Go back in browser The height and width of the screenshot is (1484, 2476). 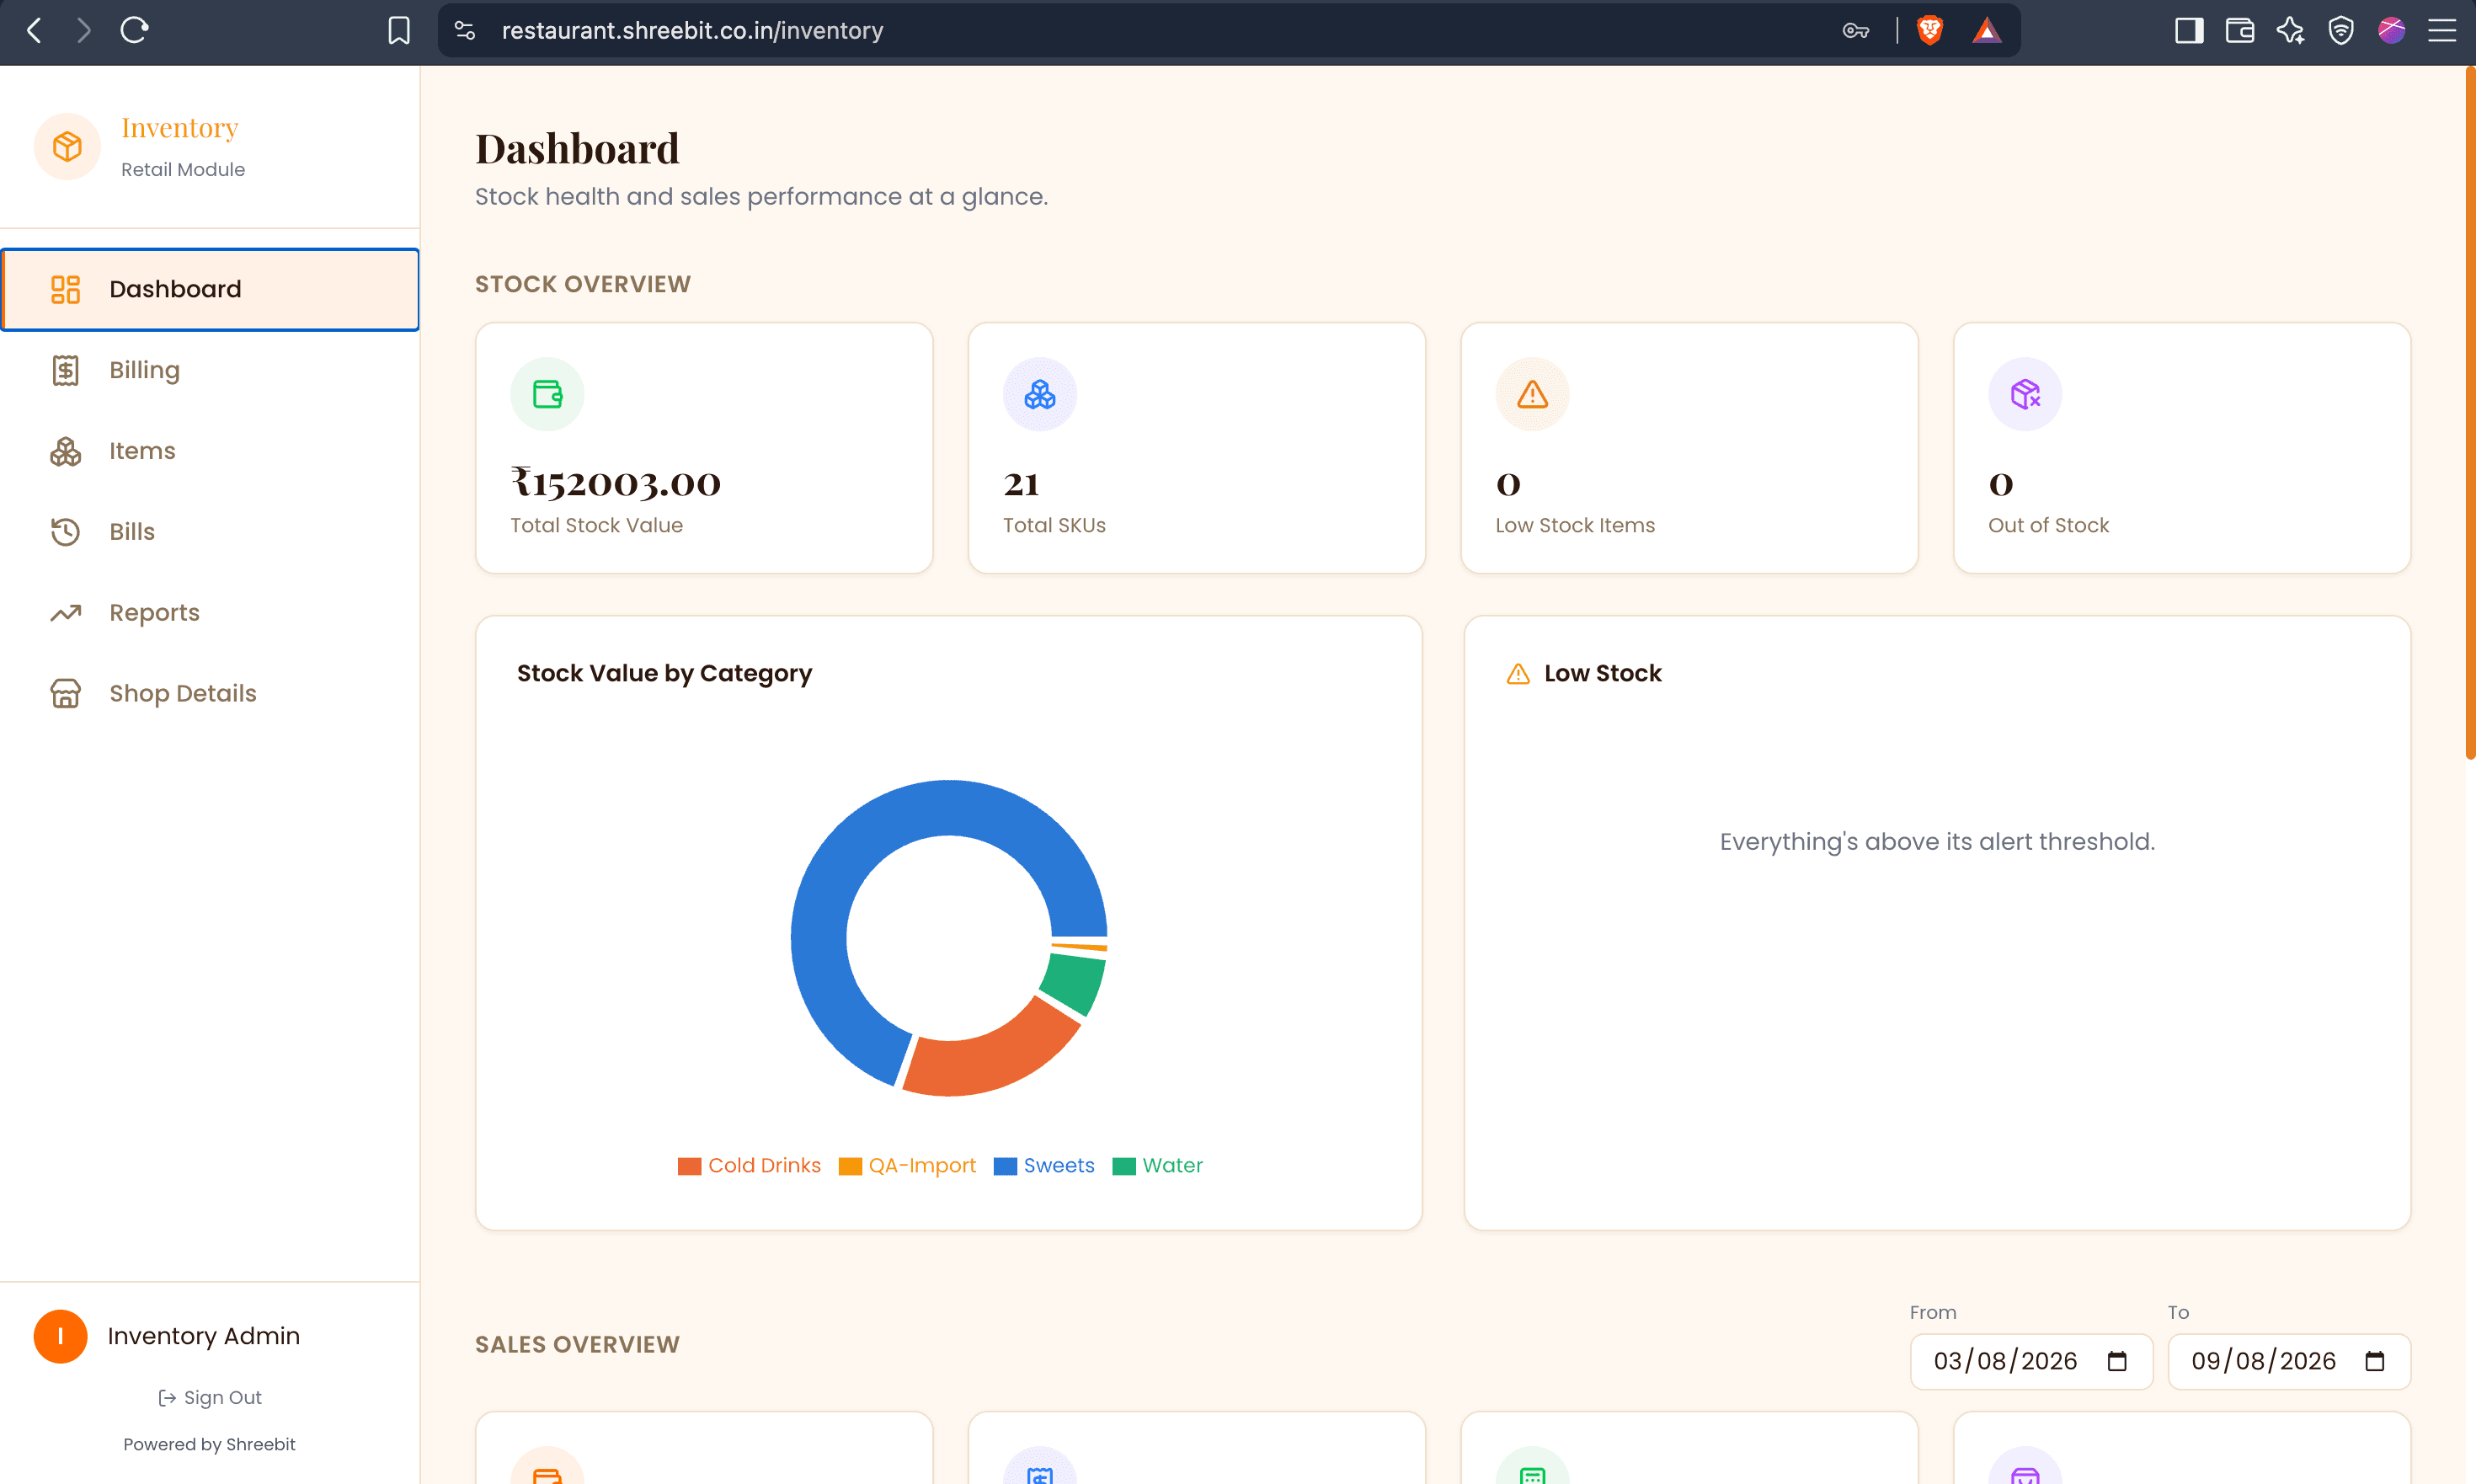[34, 30]
